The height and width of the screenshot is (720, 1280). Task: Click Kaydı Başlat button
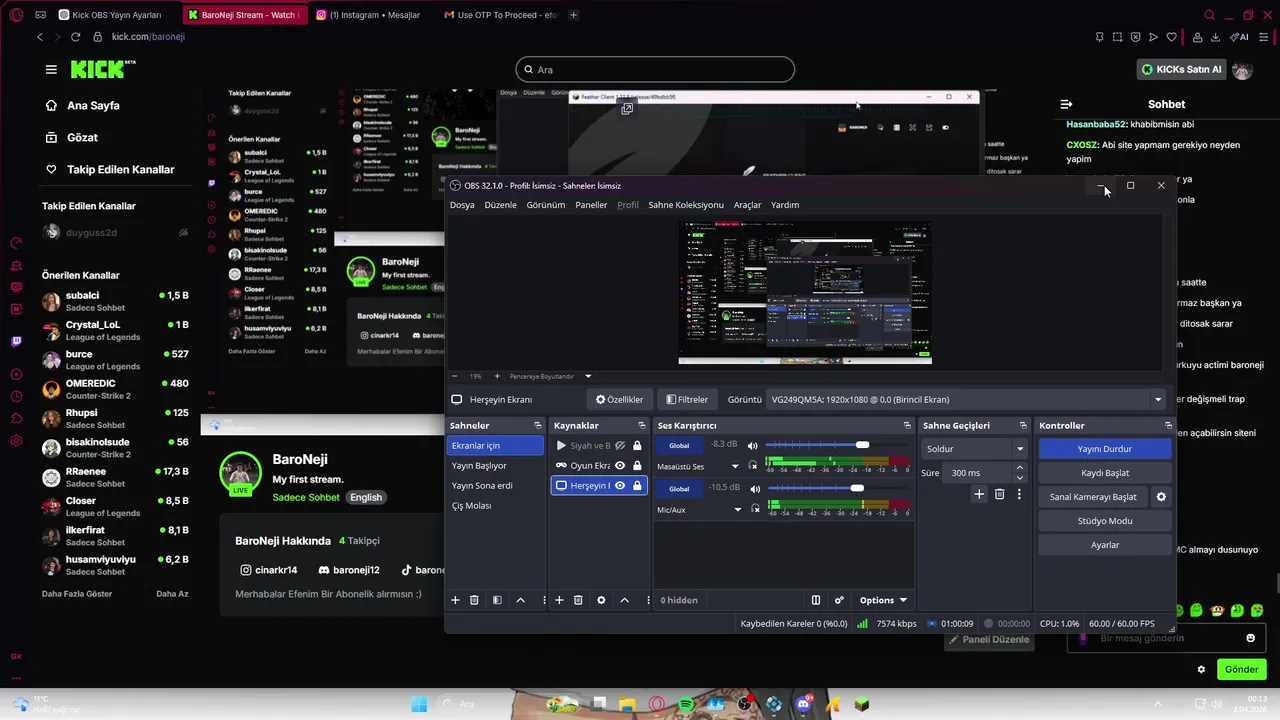1104,473
